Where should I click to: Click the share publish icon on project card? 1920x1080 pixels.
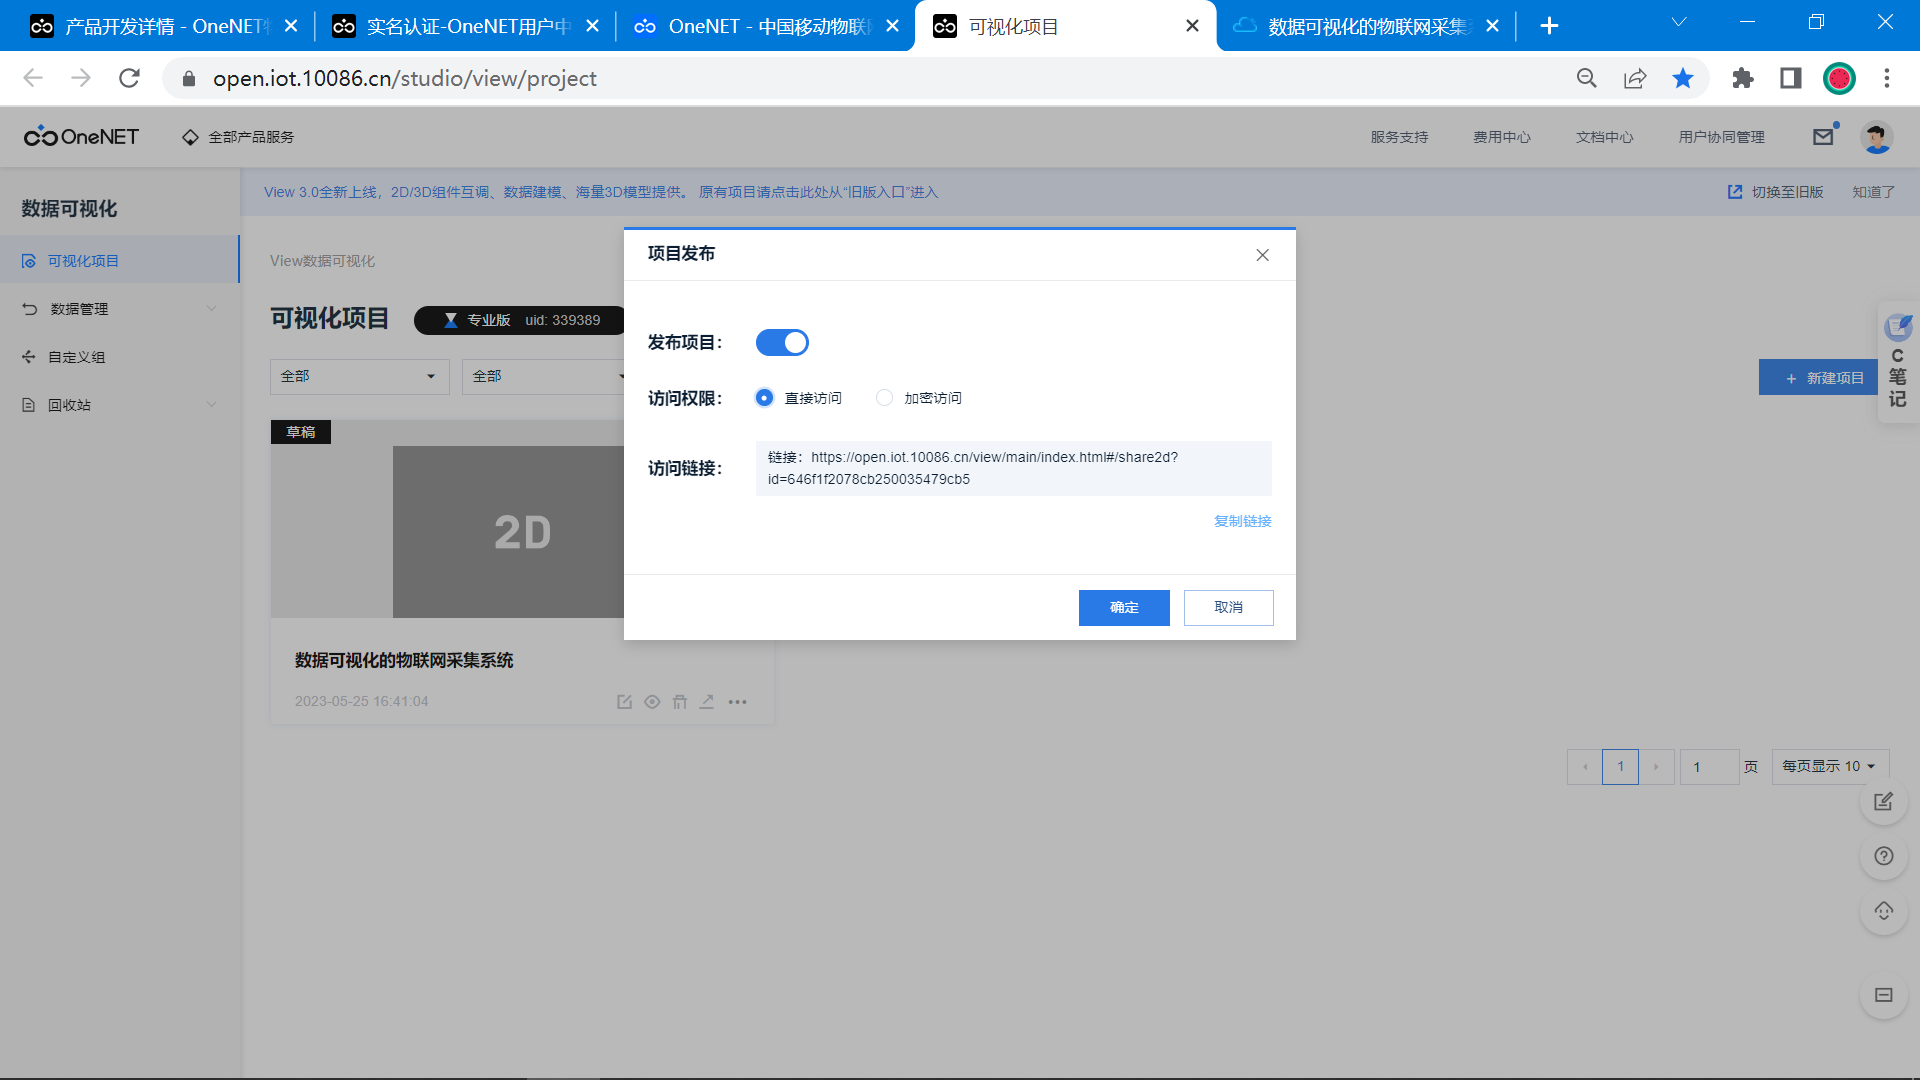click(x=707, y=702)
